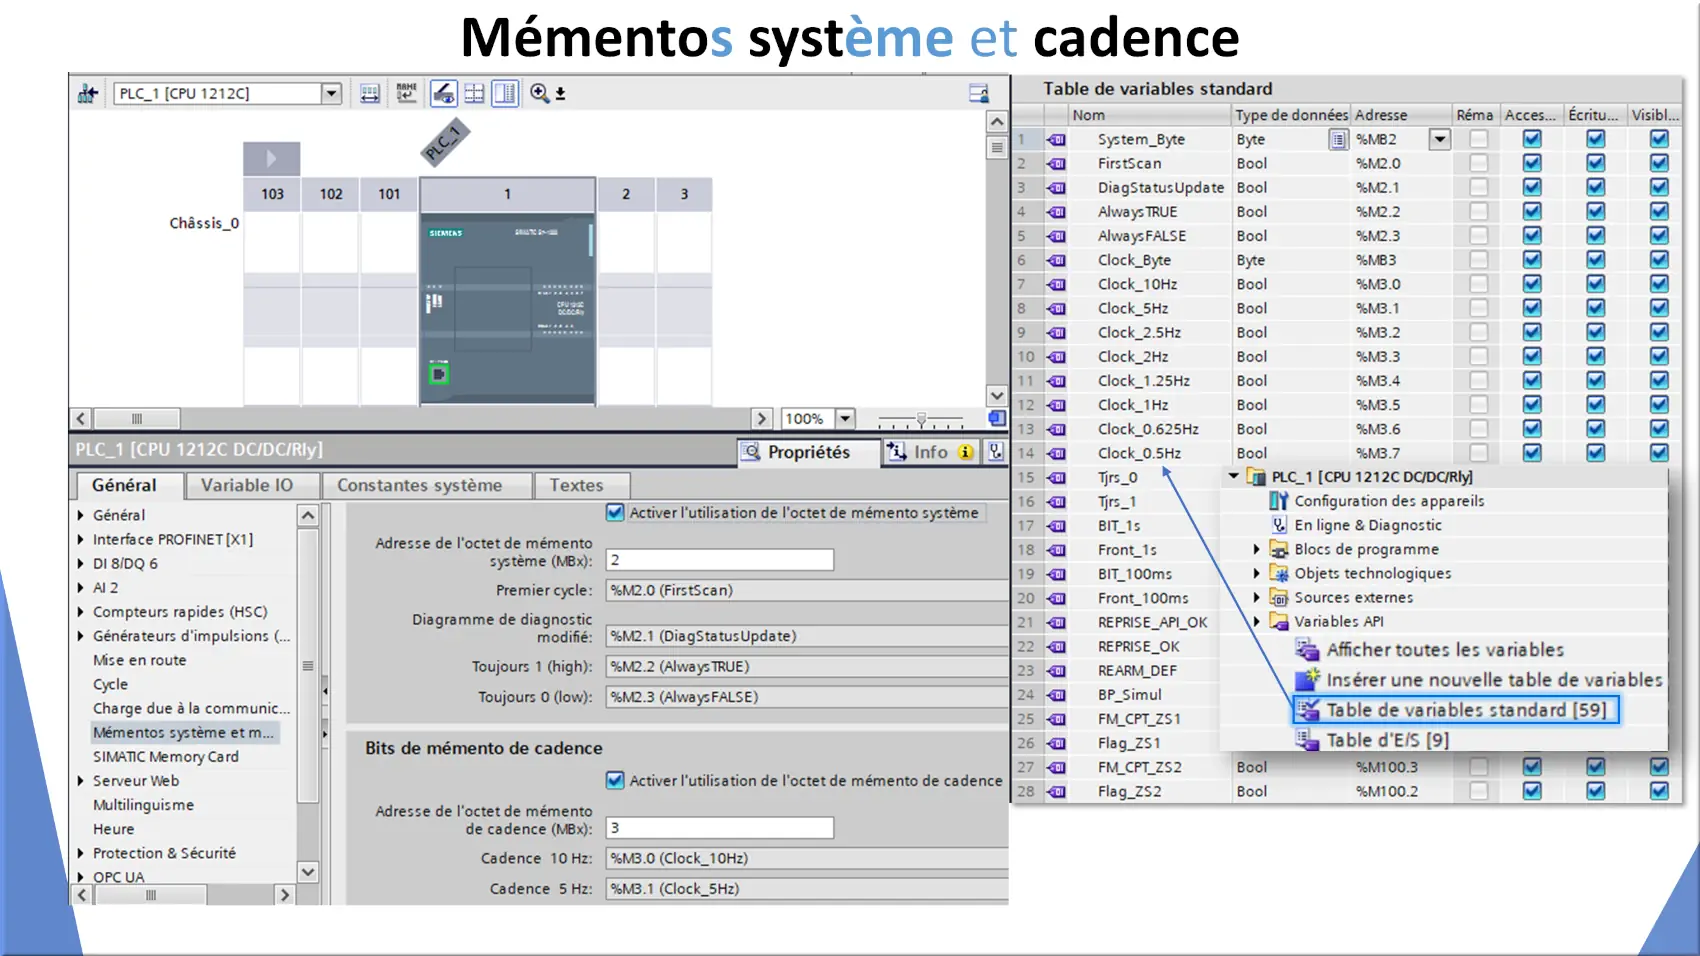Click the device view horizontal scrollbar thumb
This screenshot has height=956, width=1700.
[138, 418]
